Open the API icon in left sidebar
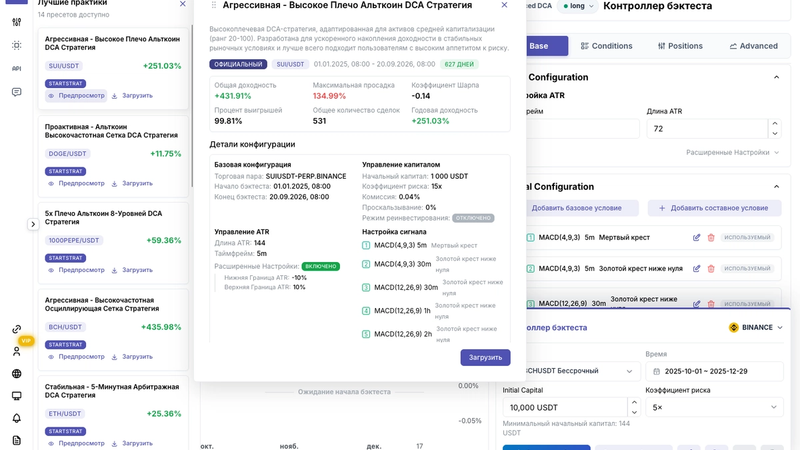Screen dimensions: 800x450 click(x=16, y=68)
